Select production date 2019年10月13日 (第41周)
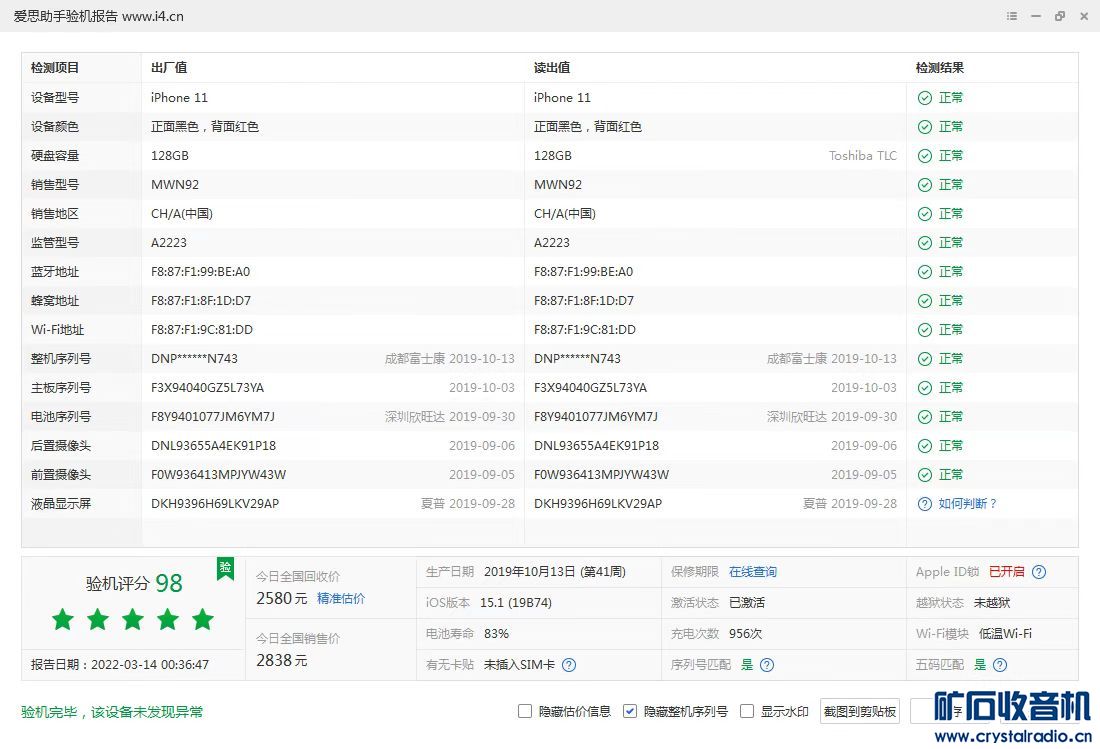 pos(555,572)
